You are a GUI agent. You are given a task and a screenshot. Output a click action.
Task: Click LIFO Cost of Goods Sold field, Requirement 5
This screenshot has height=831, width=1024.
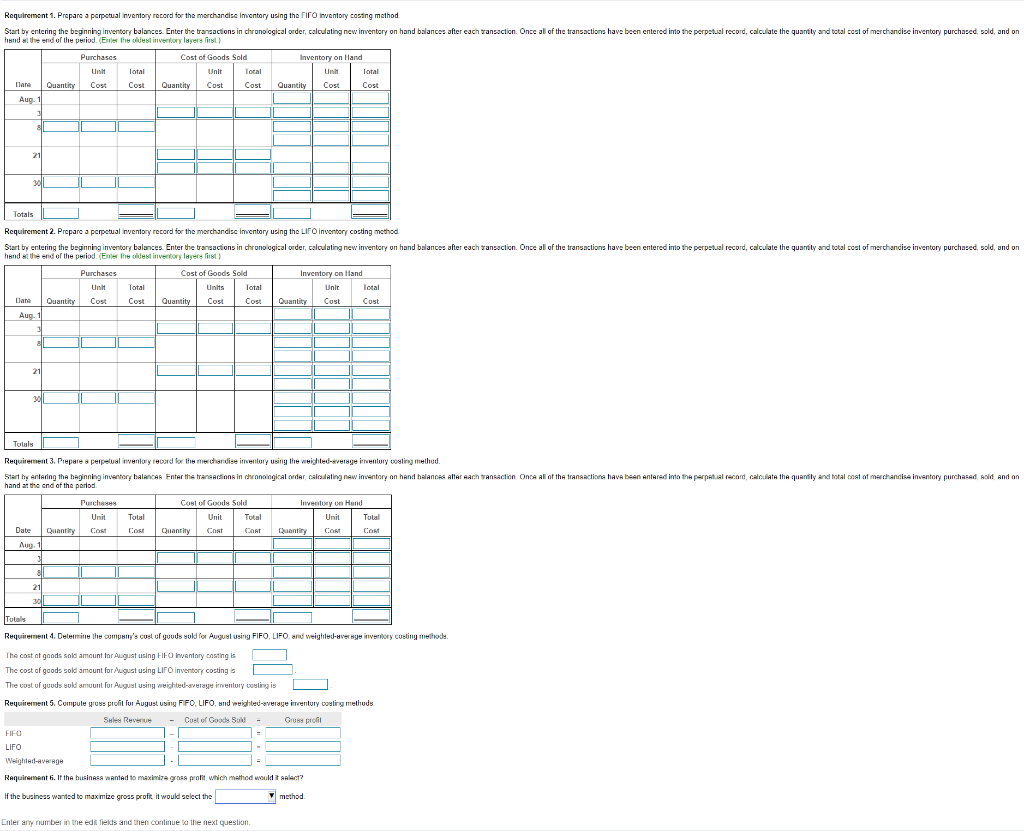(x=215, y=747)
